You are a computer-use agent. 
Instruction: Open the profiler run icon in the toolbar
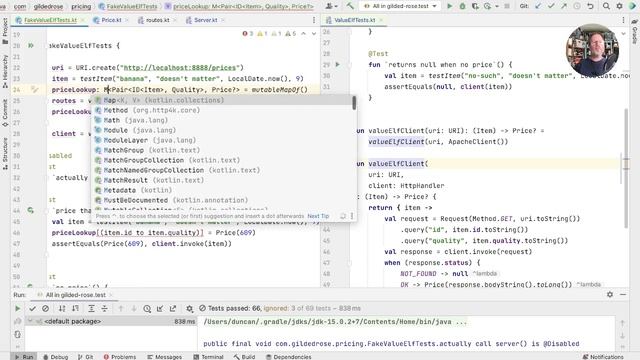click(487, 6)
